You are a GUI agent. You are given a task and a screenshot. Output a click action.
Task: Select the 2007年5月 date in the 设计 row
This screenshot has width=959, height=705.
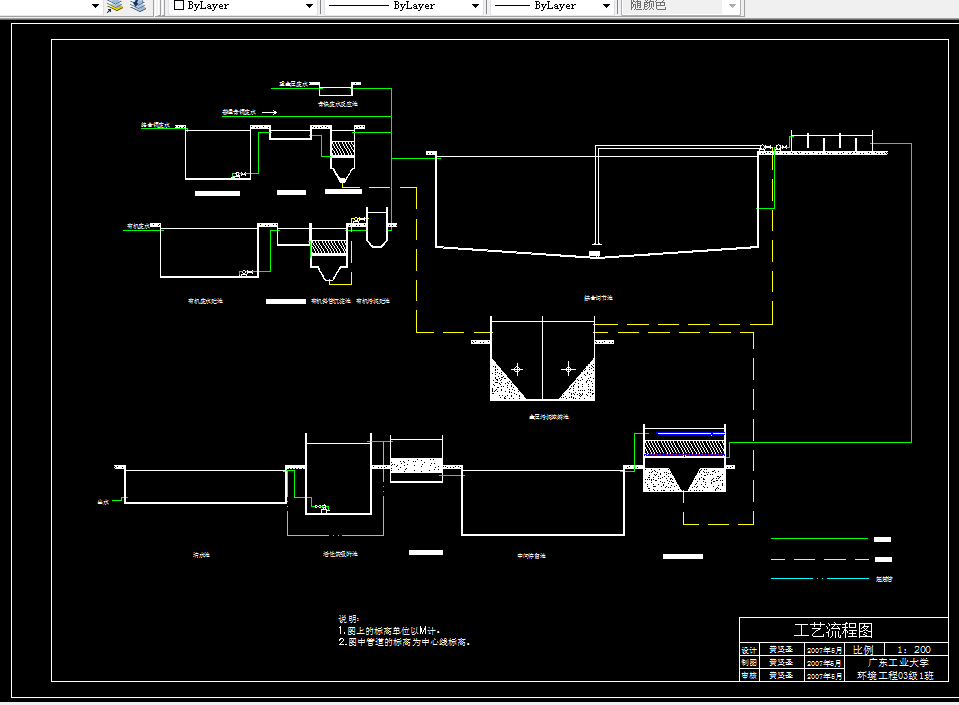(x=824, y=650)
